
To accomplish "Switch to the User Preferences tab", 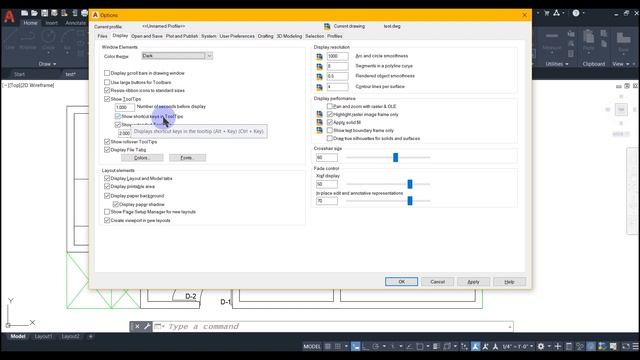I will pos(237,36).
